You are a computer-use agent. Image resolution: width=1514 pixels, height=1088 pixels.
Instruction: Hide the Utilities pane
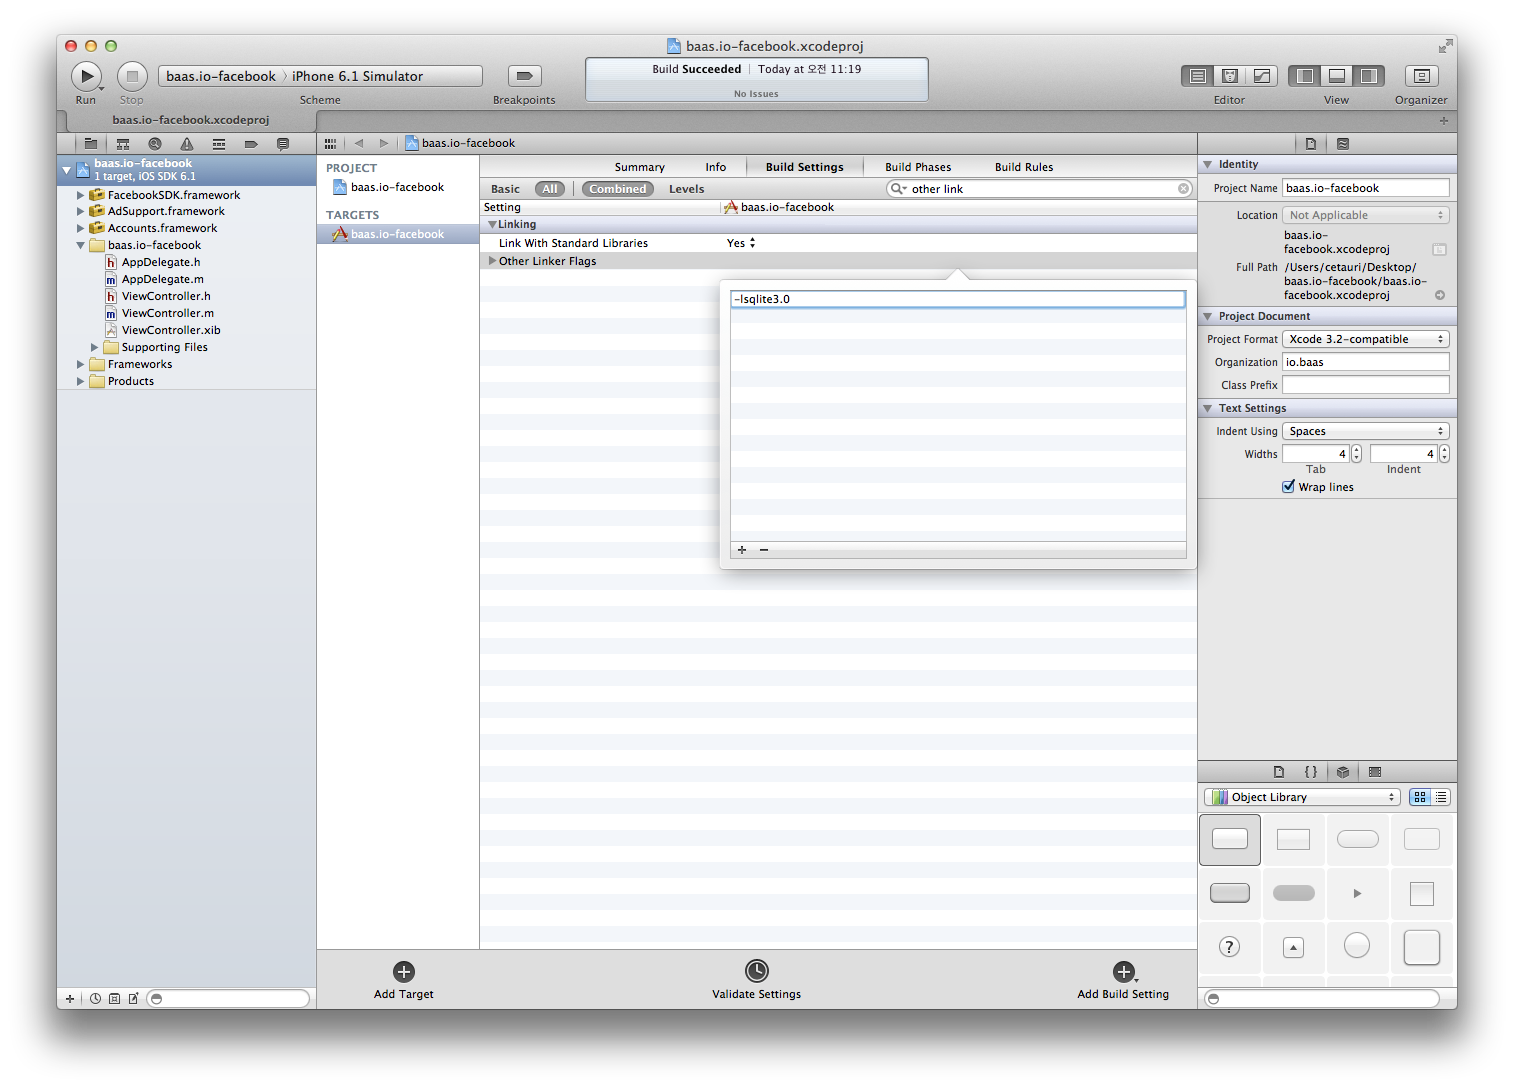1369,76
